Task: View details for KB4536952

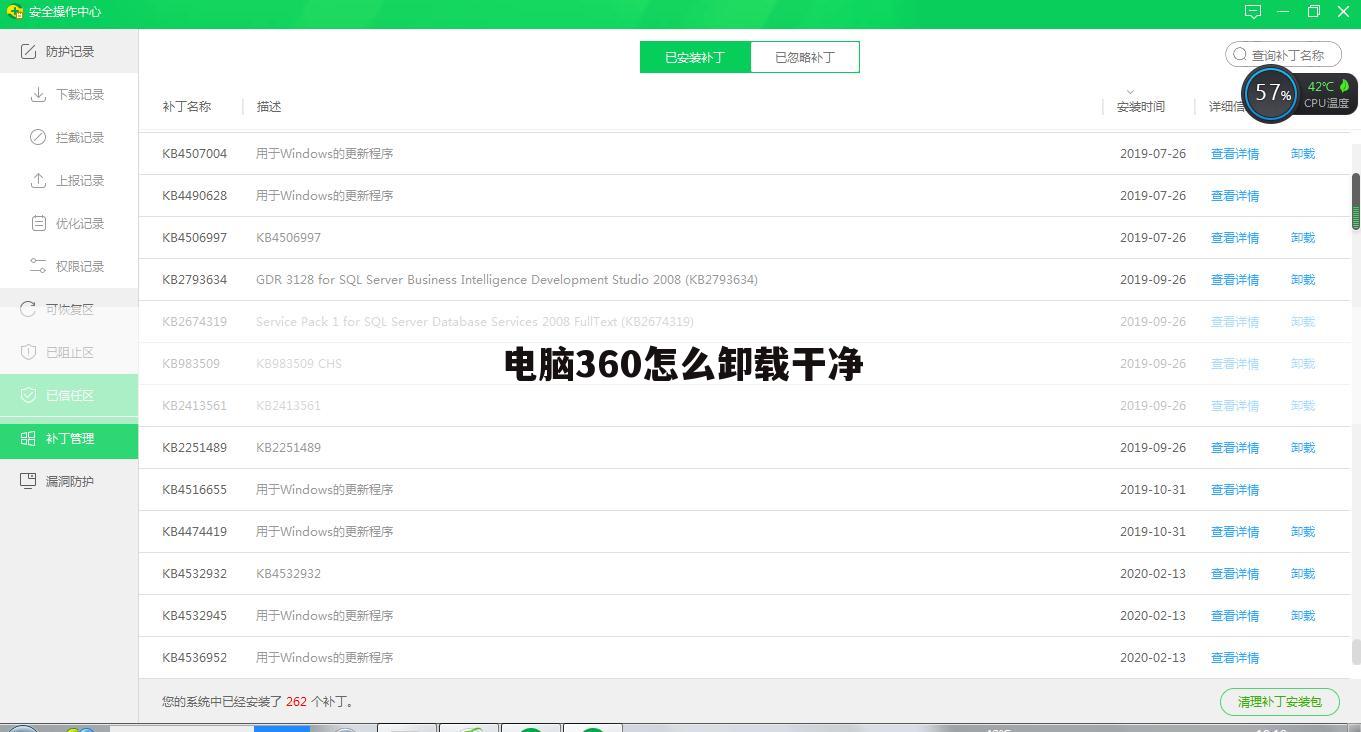Action: (1235, 658)
